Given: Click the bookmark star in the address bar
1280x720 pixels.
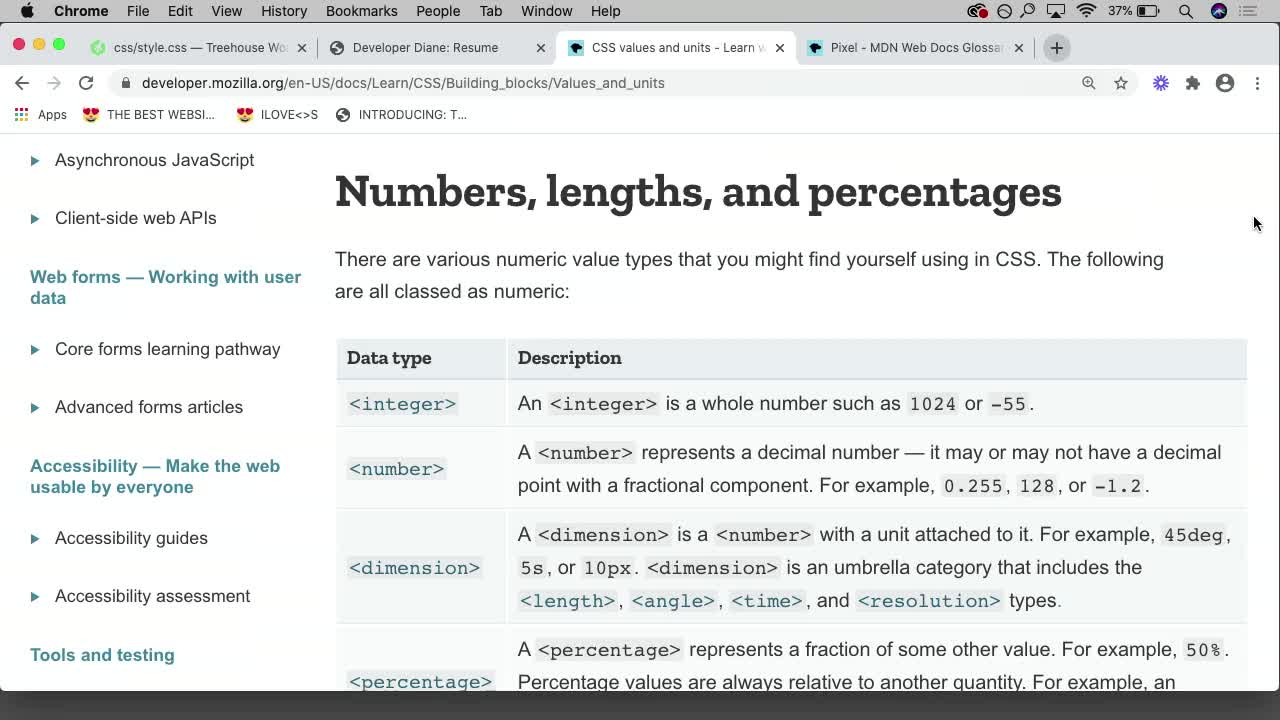Looking at the screenshot, I should (x=1120, y=83).
